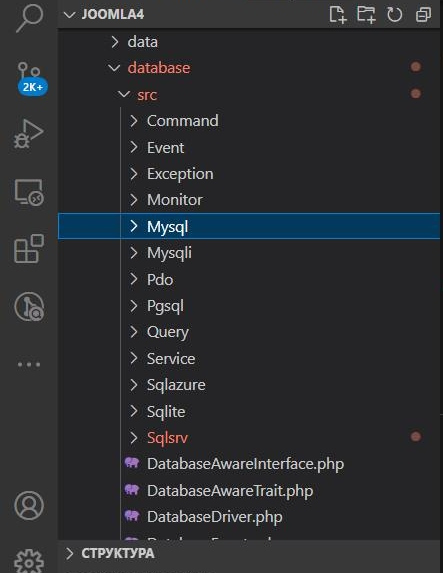Open DatabaseDriver.php file
Viewport: 443px width, 573px height.
[x=215, y=517]
